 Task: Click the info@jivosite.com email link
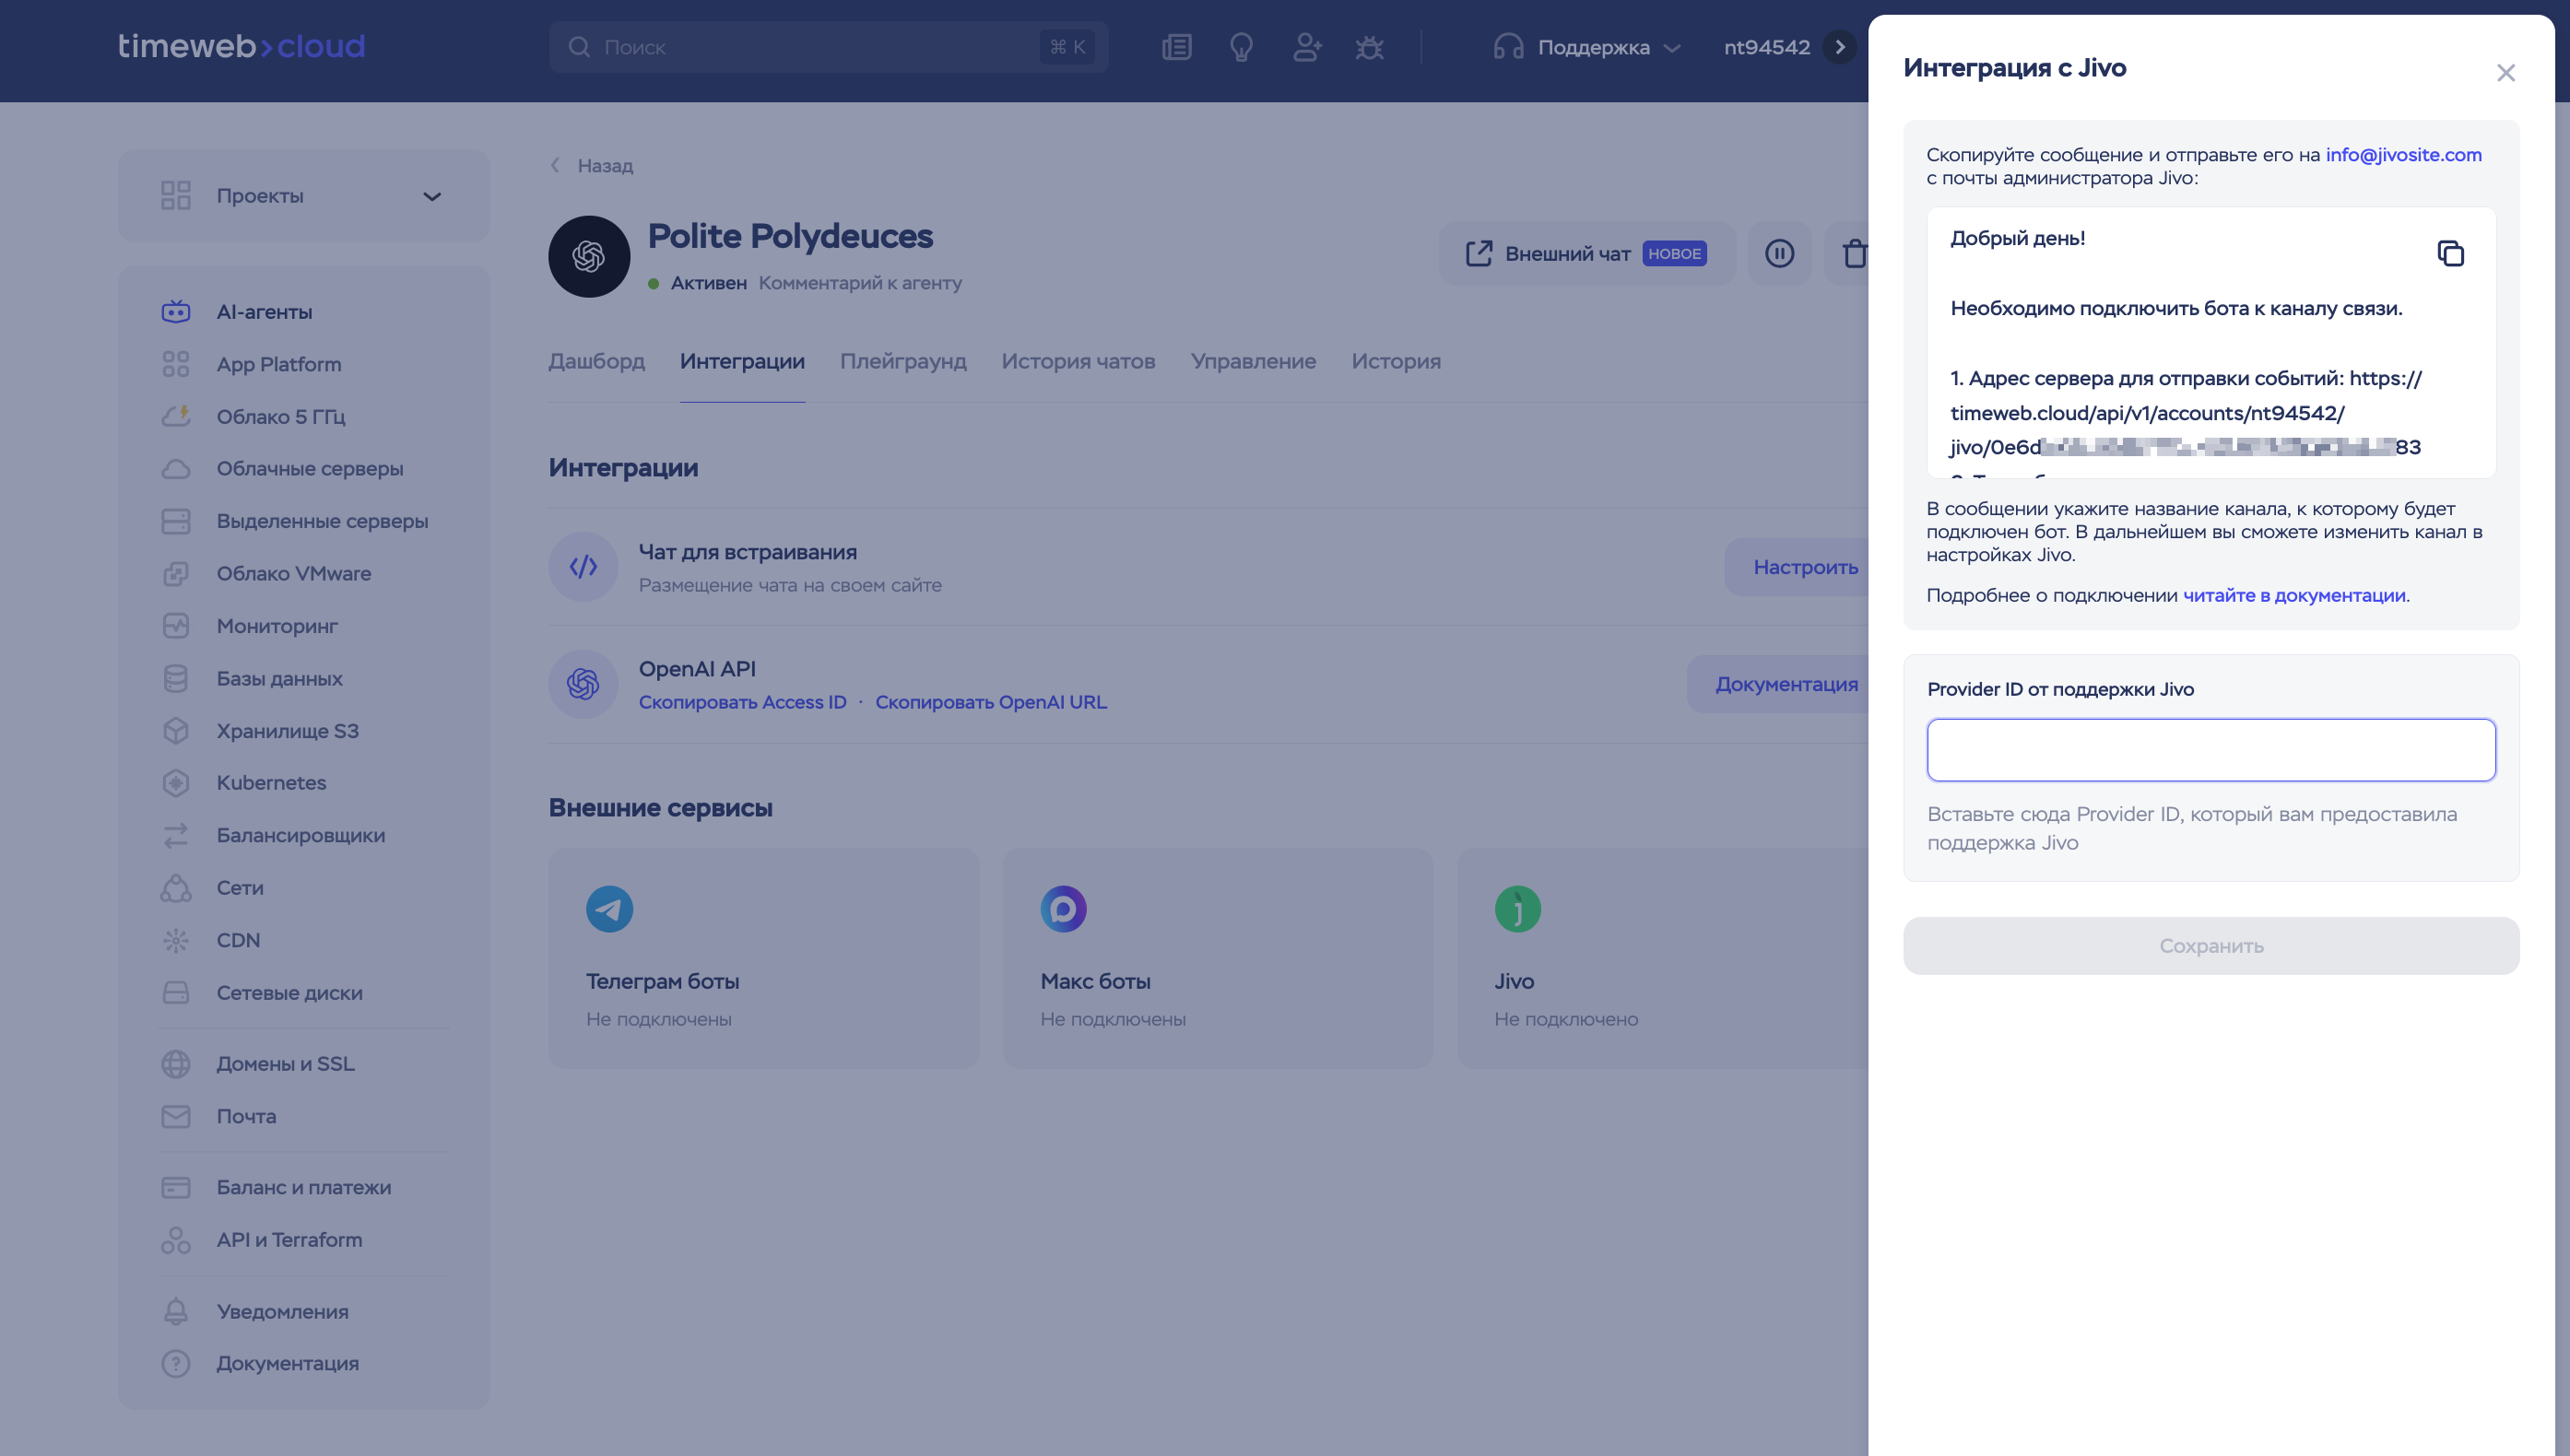click(2403, 155)
